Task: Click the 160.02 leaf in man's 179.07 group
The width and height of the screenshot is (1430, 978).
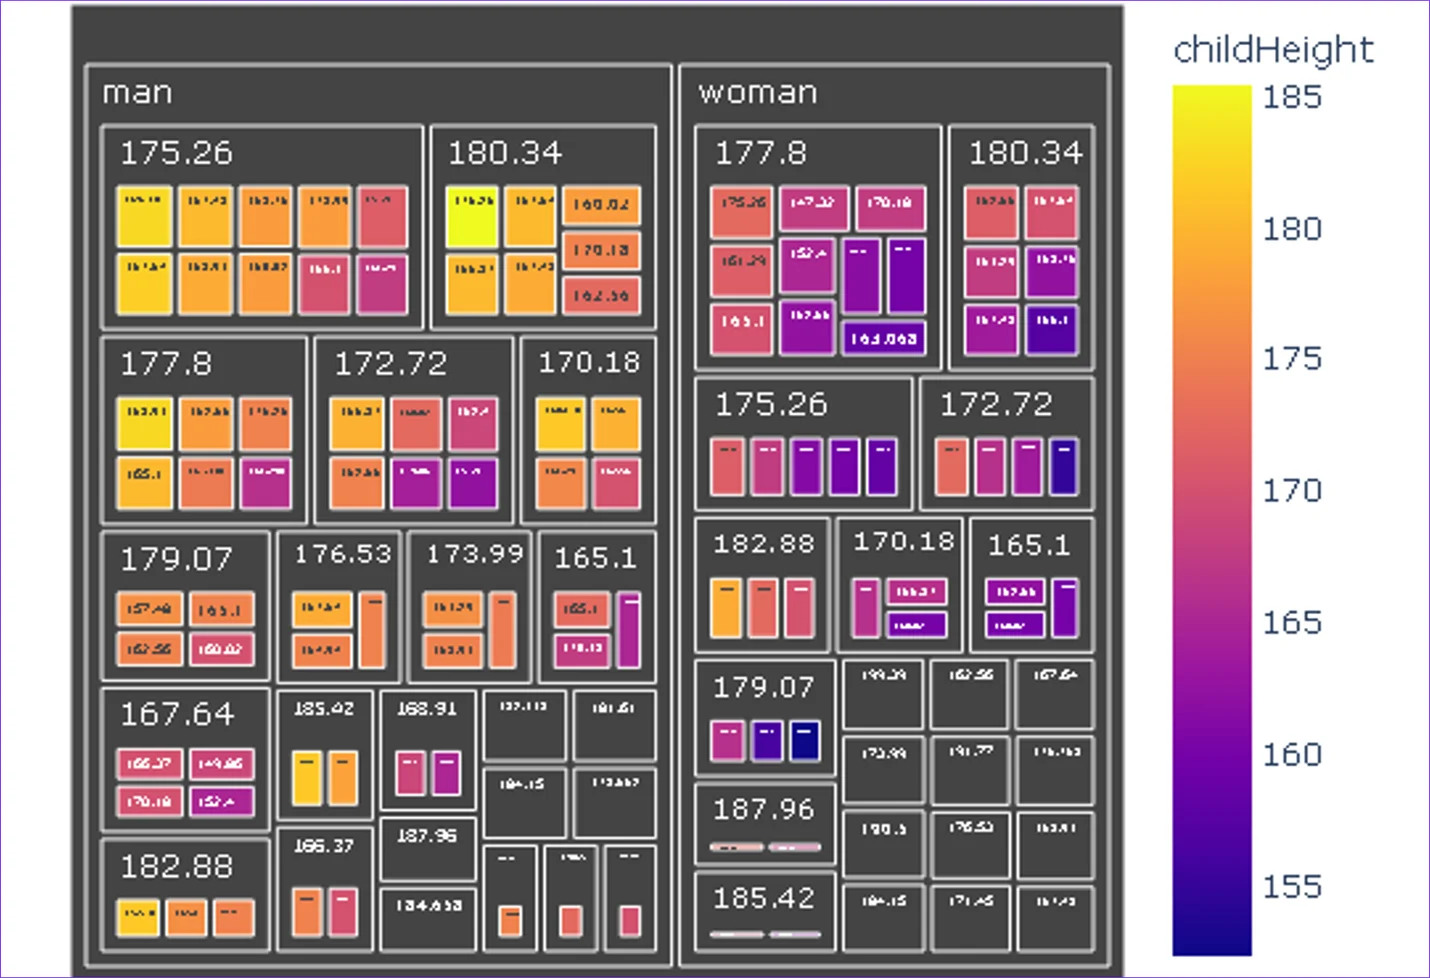Action: click(222, 650)
